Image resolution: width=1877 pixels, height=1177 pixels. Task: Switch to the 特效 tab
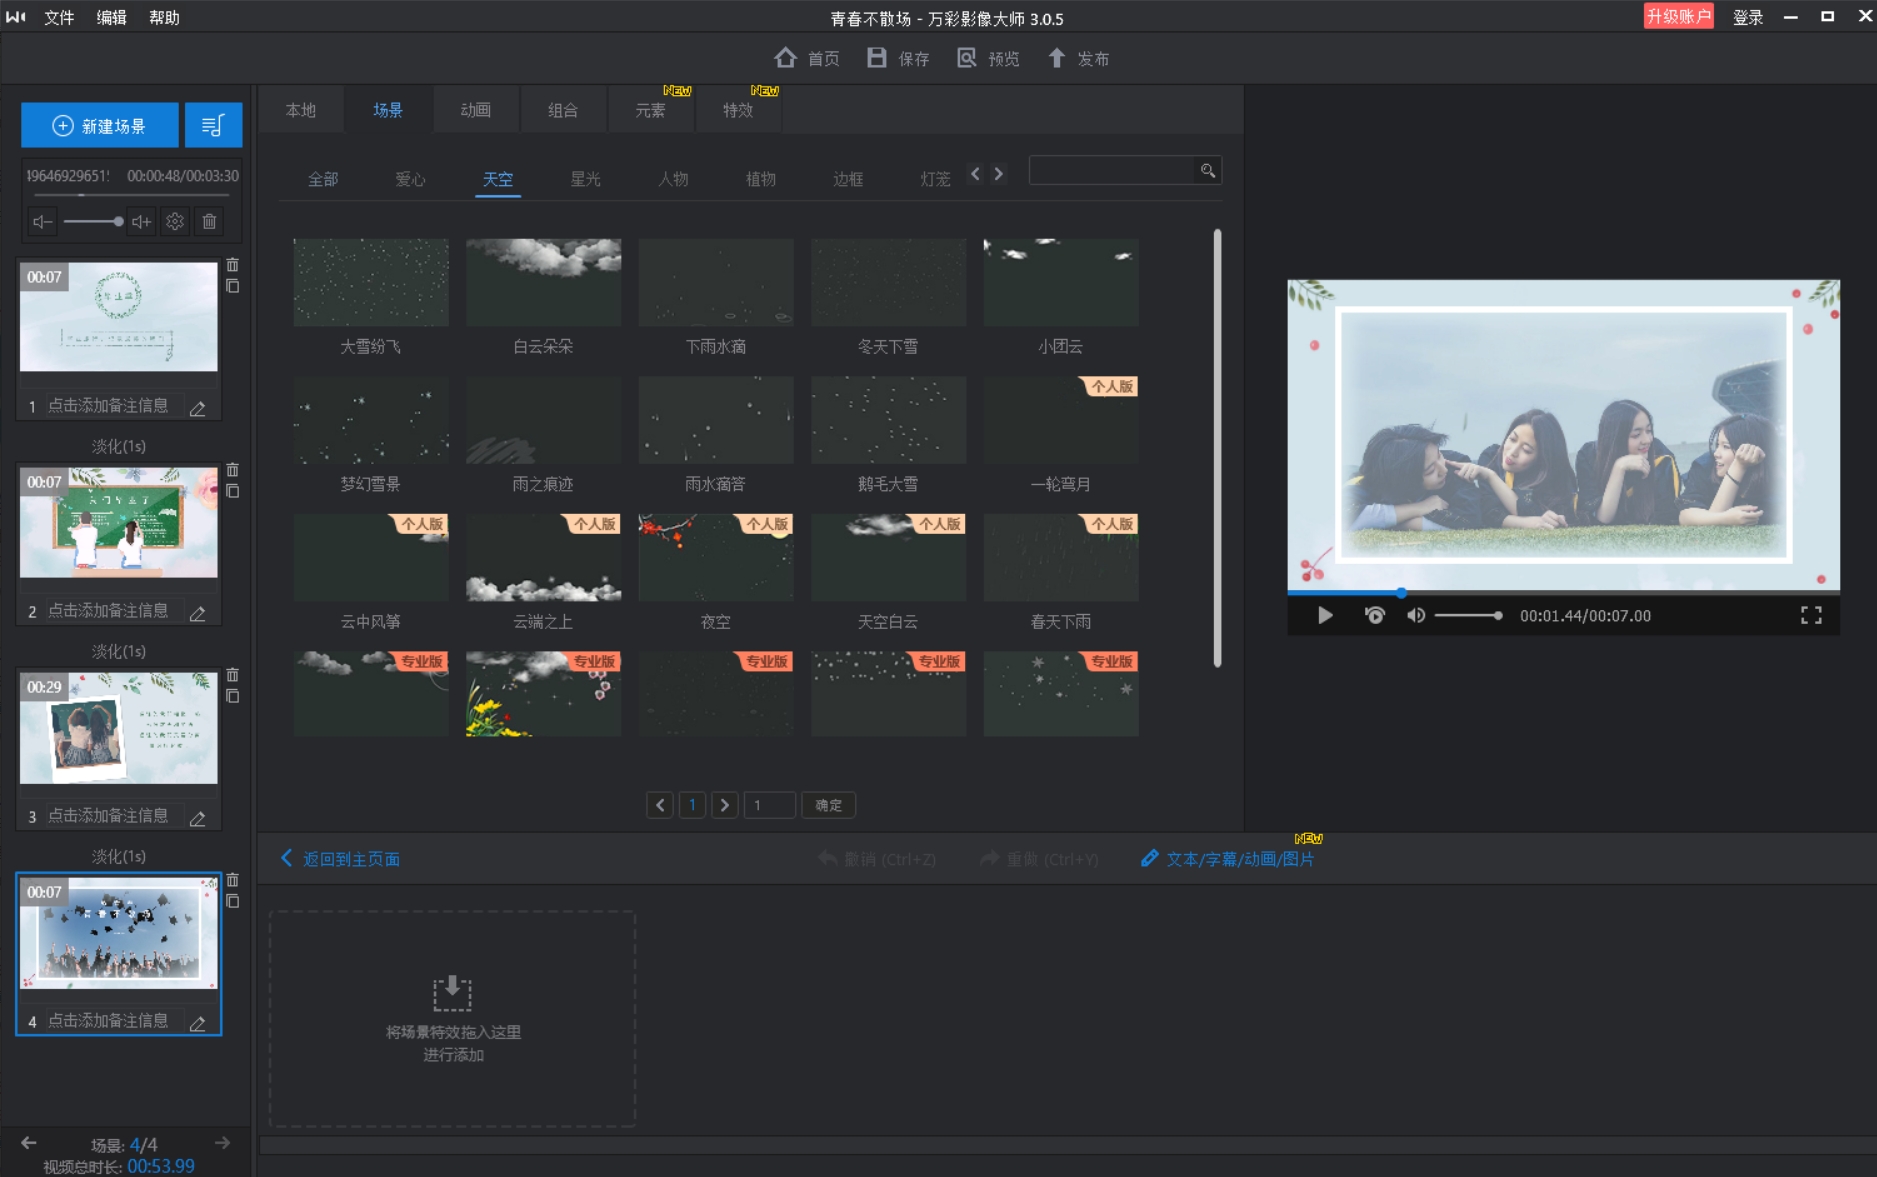point(738,110)
